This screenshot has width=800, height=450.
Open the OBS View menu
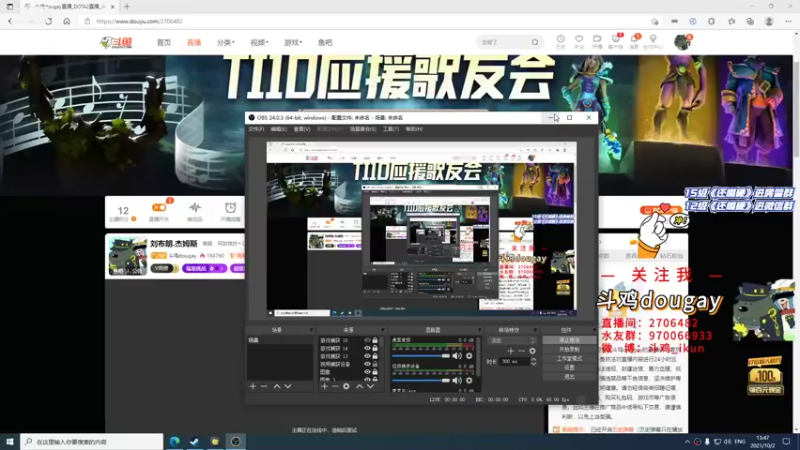(302, 130)
